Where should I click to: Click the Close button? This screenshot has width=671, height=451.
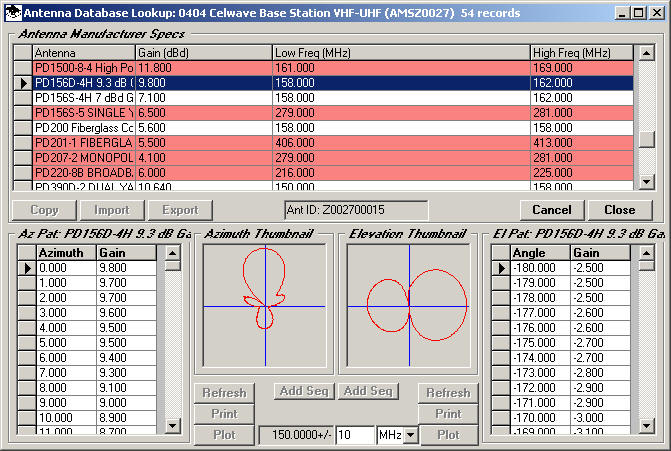[x=620, y=210]
